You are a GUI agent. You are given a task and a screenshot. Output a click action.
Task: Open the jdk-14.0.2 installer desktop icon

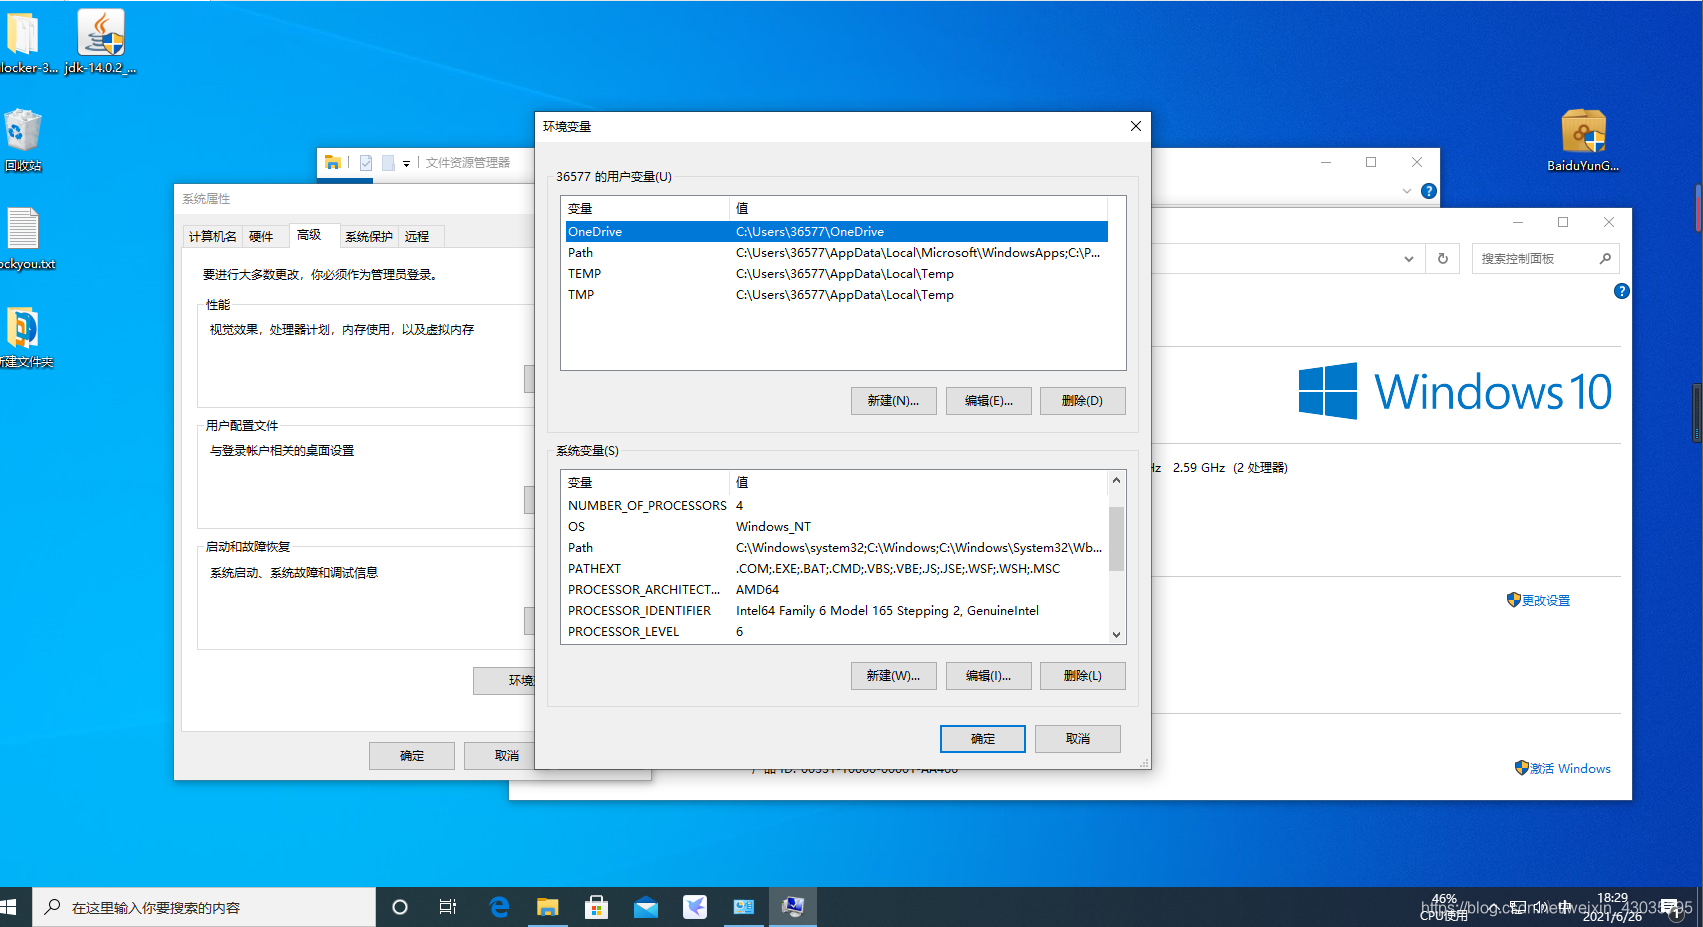[101, 41]
